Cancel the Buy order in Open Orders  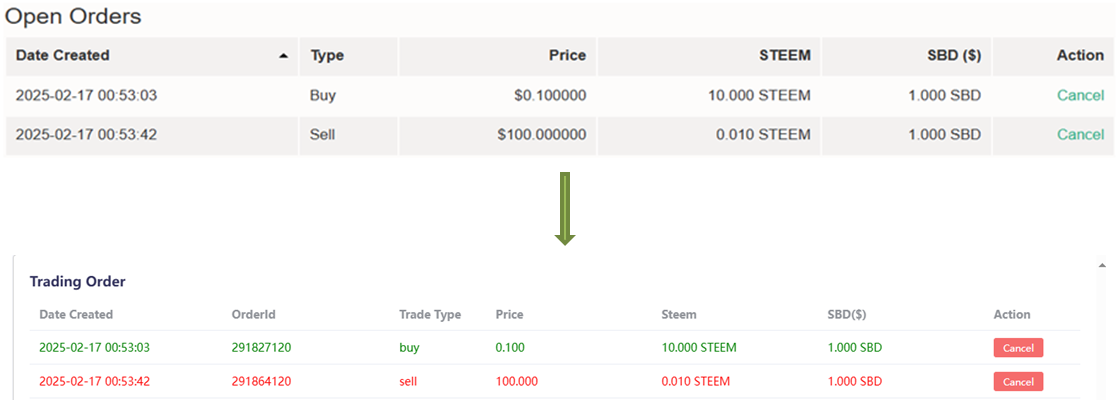[x=1080, y=96]
